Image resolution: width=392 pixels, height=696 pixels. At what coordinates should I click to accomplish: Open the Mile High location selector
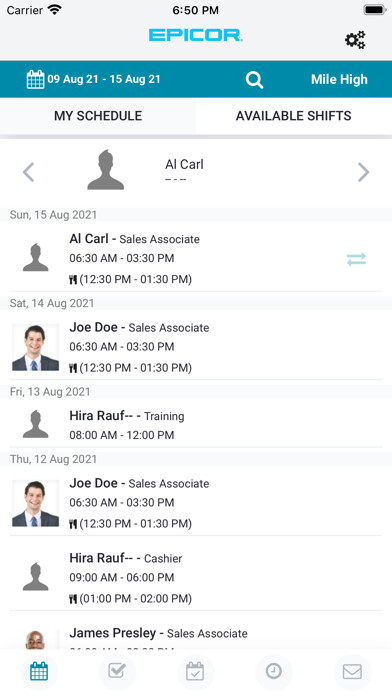(x=339, y=79)
